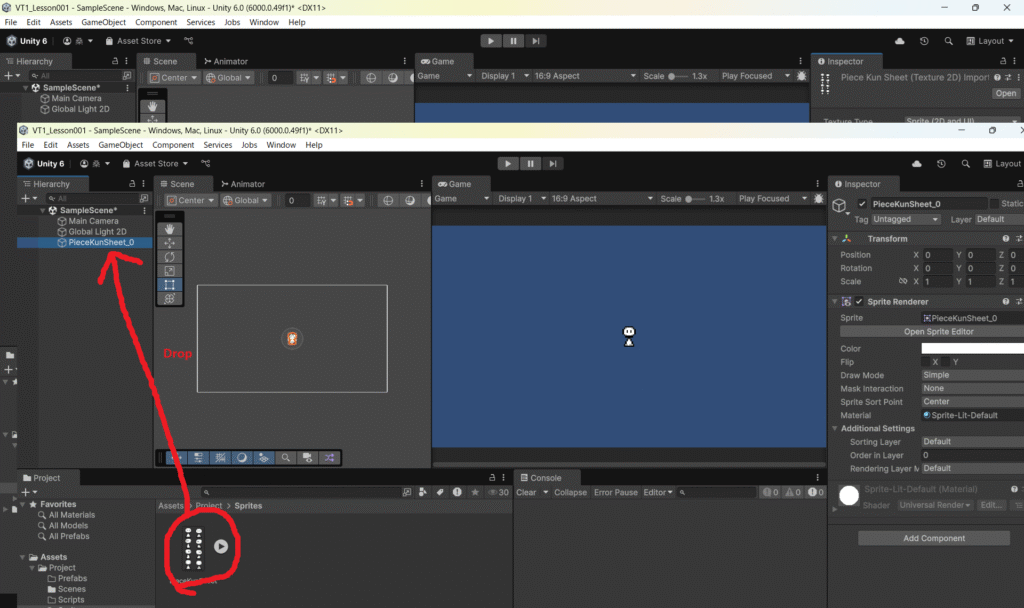This screenshot has width=1024, height=608.
Task: Open Component menu in front window
Action: (173, 145)
